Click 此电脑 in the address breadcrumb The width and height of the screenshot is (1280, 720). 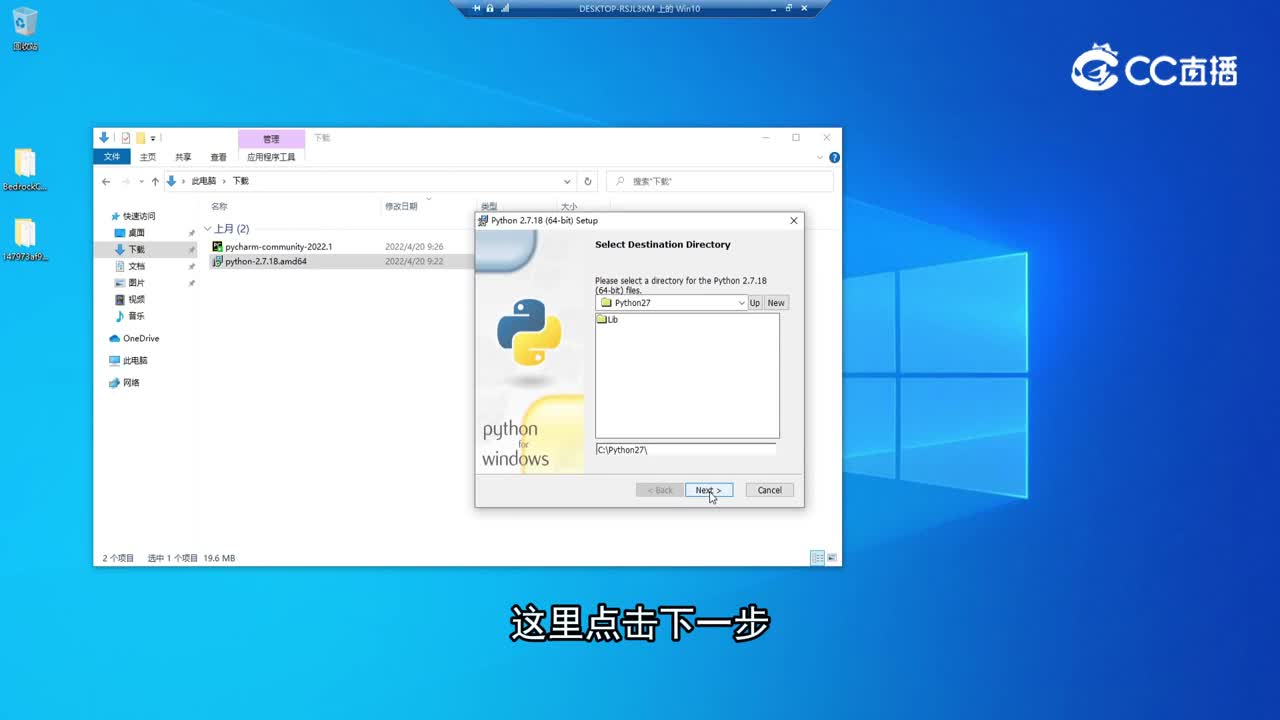coord(203,181)
